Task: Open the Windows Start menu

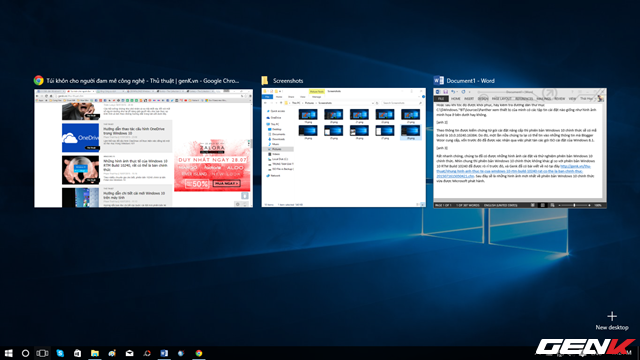Action: click(8, 353)
